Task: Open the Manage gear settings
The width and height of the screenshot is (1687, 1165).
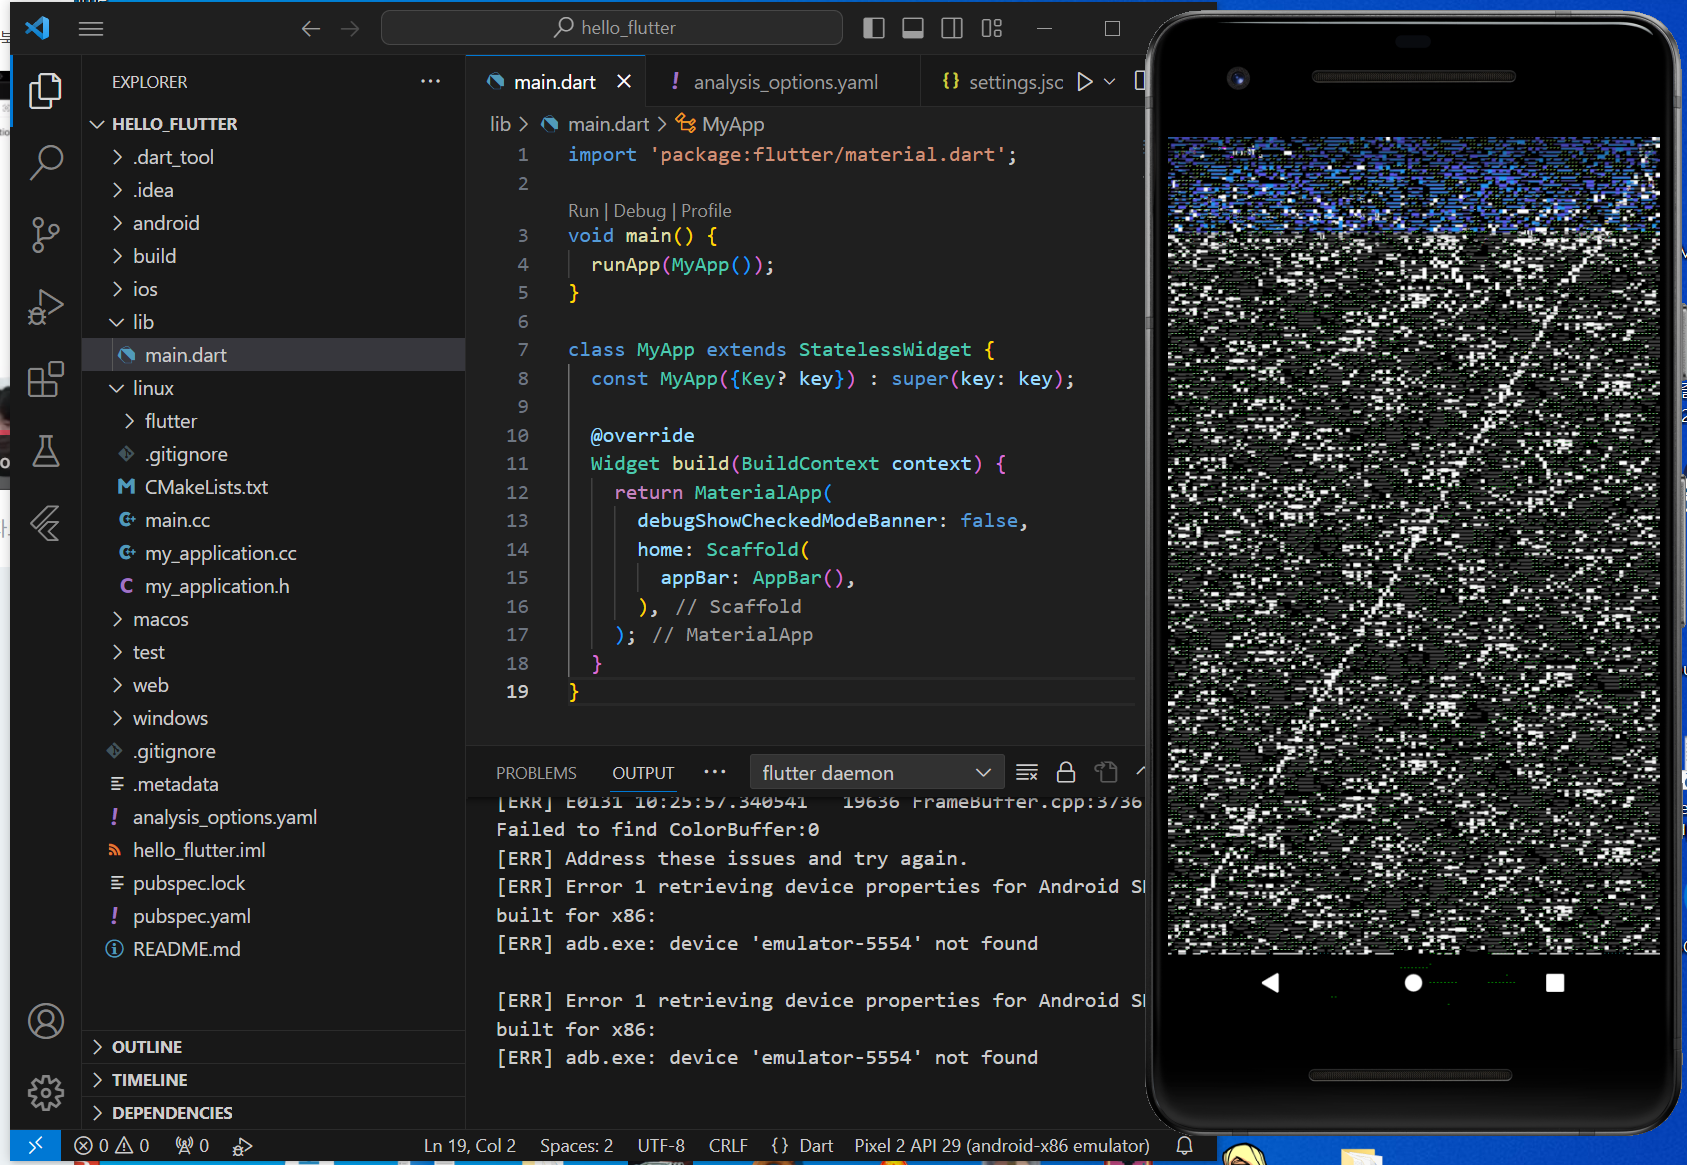Action: (x=45, y=1093)
